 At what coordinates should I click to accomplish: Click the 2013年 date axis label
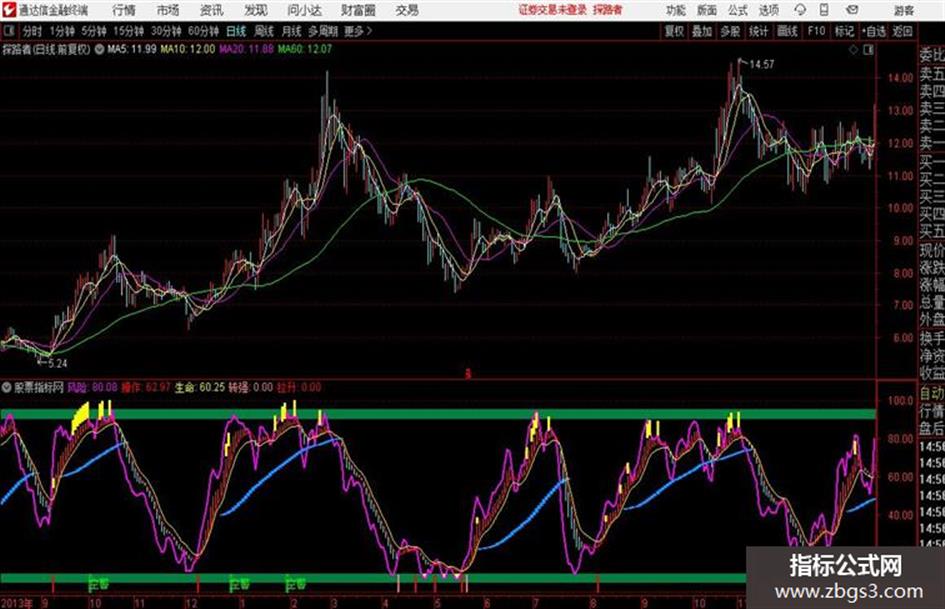tap(16, 603)
